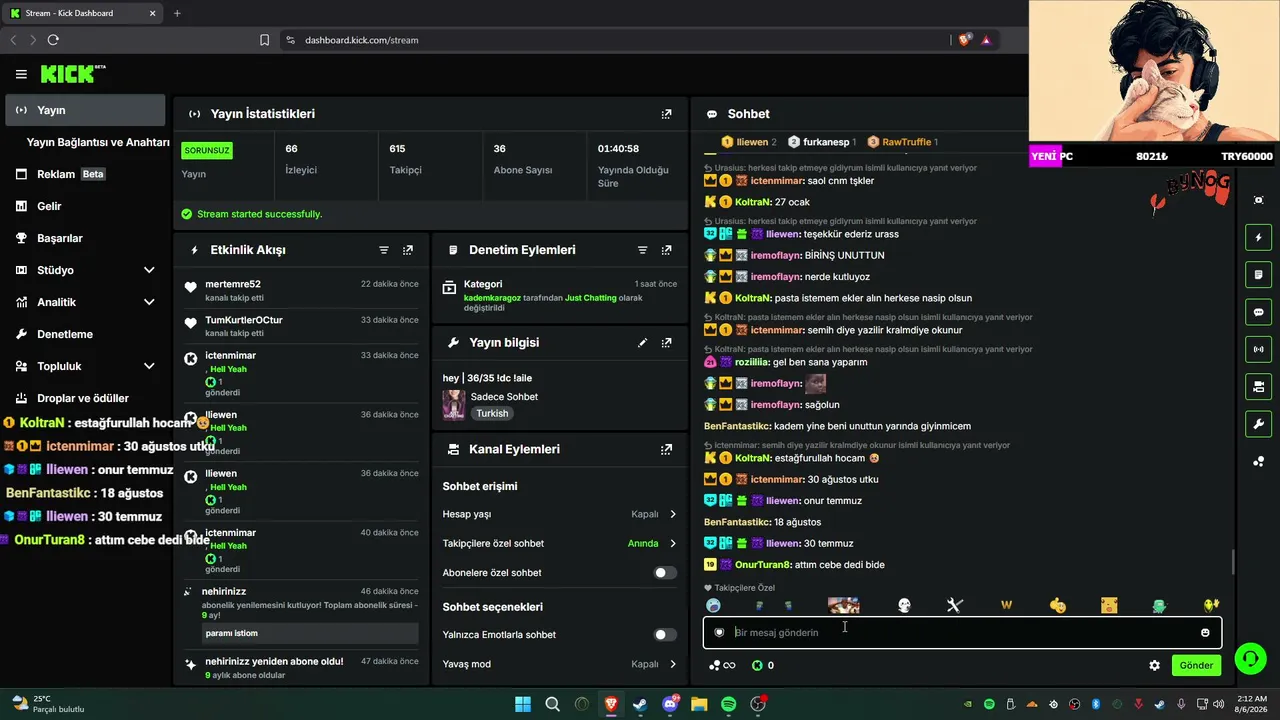This screenshot has width=1280, height=720.
Task: Toggle Abonelere özel sohbet switch
Action: click(665, 573)
